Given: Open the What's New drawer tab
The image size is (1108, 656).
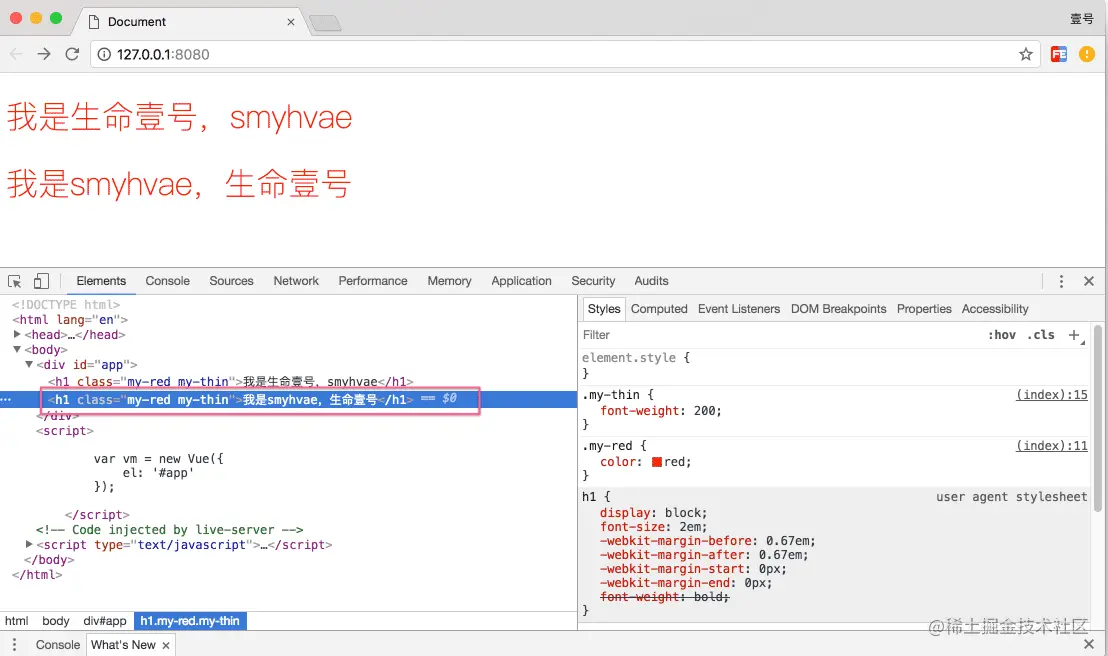Looking at the screenshot, I should tap(124, 645).
